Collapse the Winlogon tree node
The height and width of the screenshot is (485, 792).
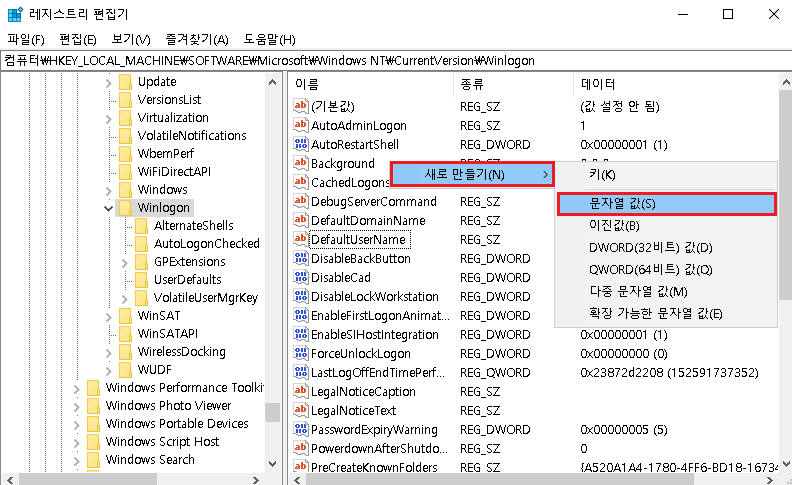(x=109, y=208)
